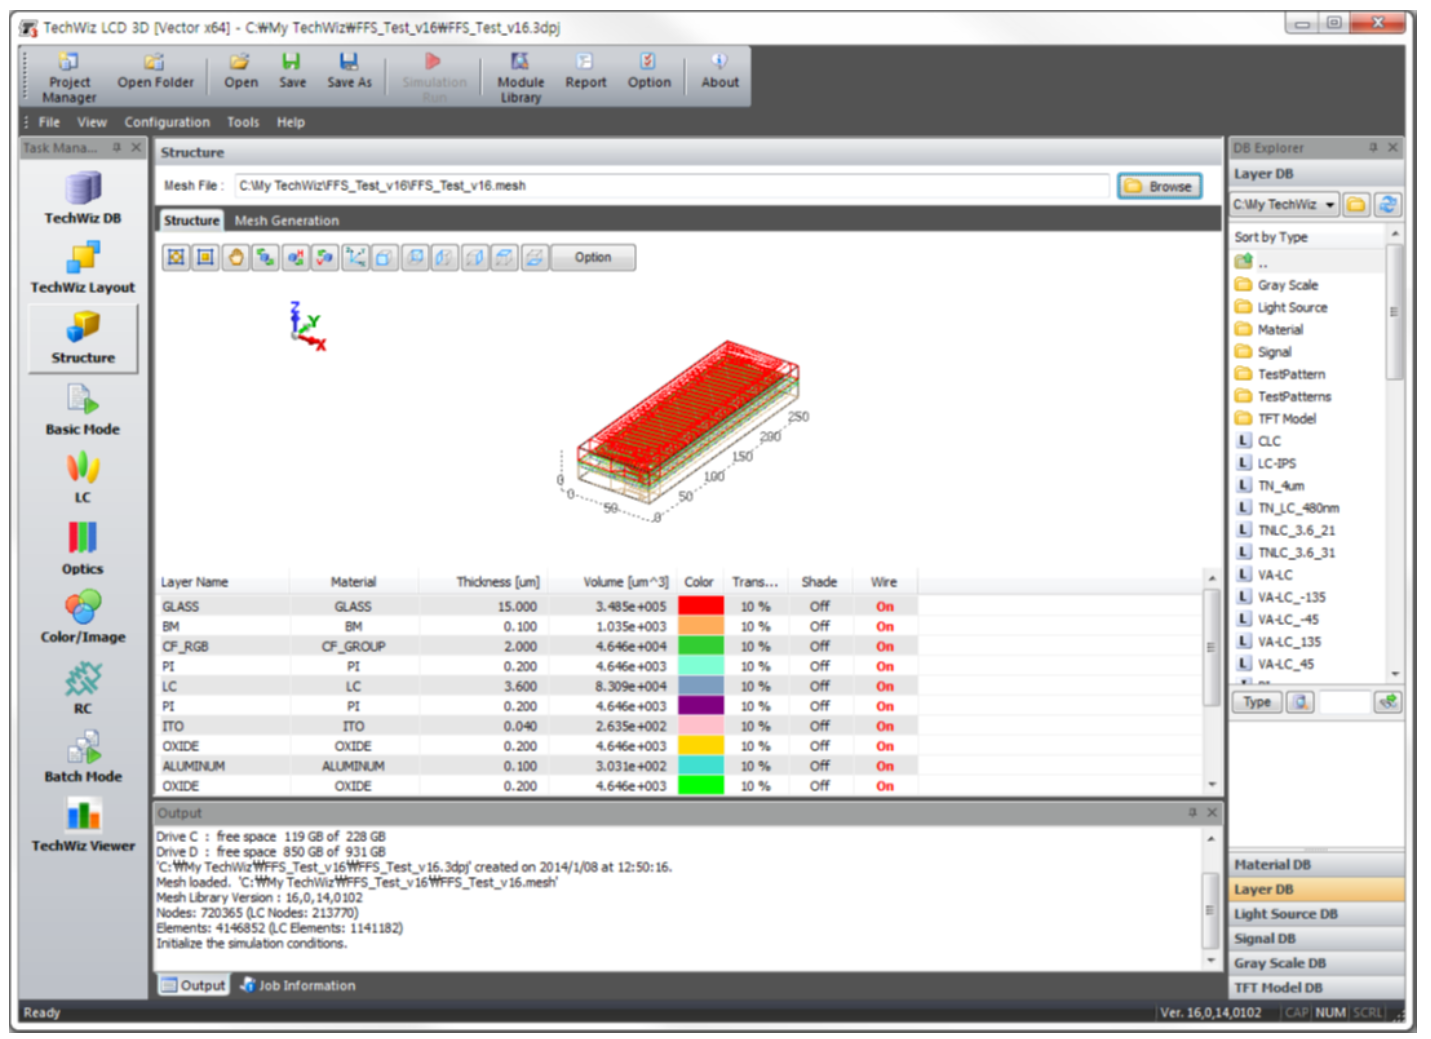Select the Basic Mode task

83,410
